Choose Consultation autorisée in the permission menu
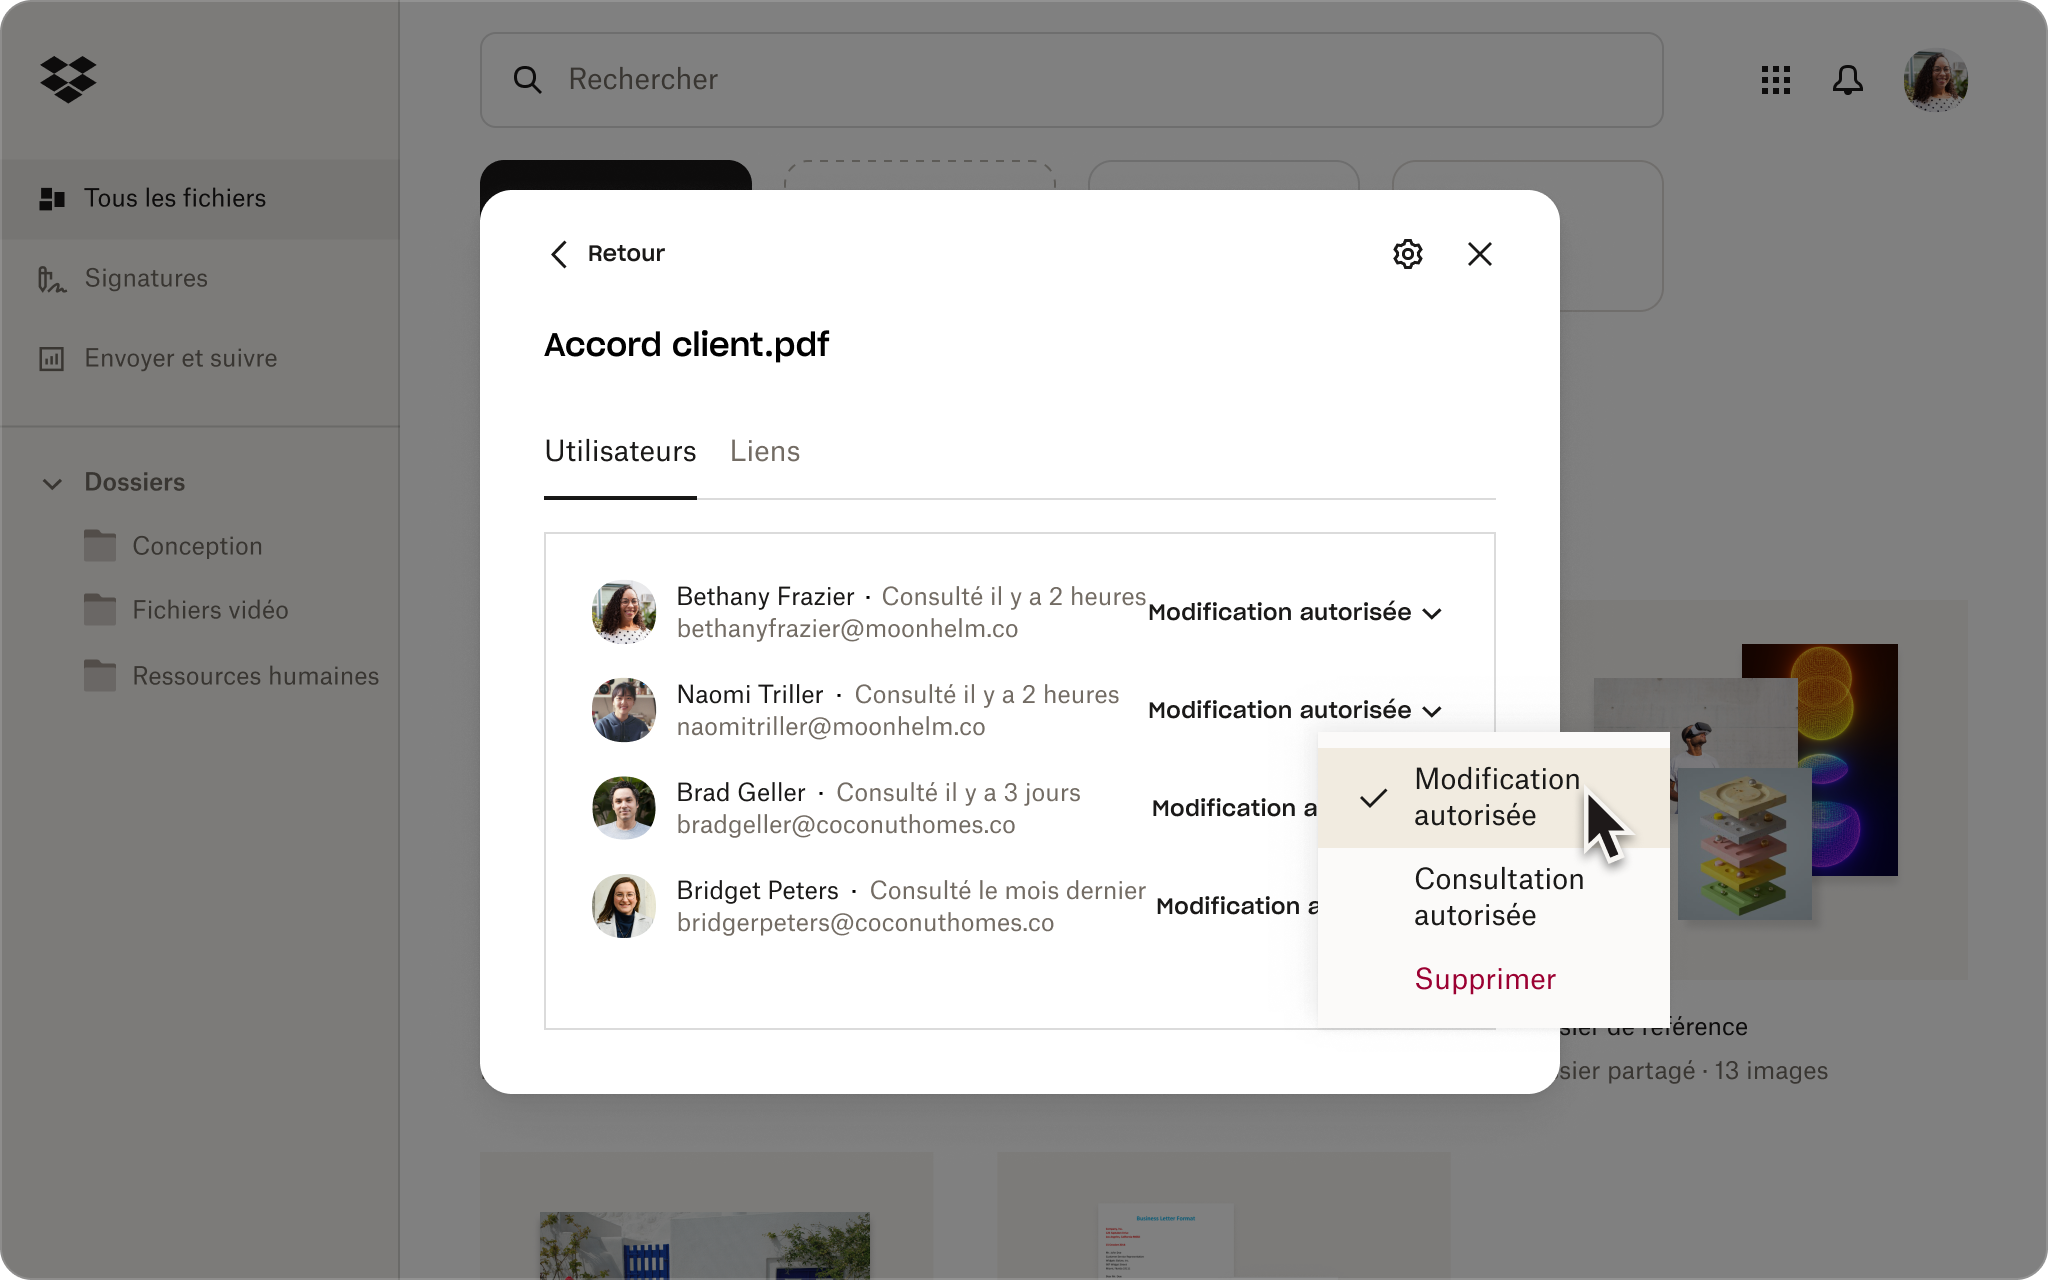Screen dimensions: 2048x1280 [1498, 896]
